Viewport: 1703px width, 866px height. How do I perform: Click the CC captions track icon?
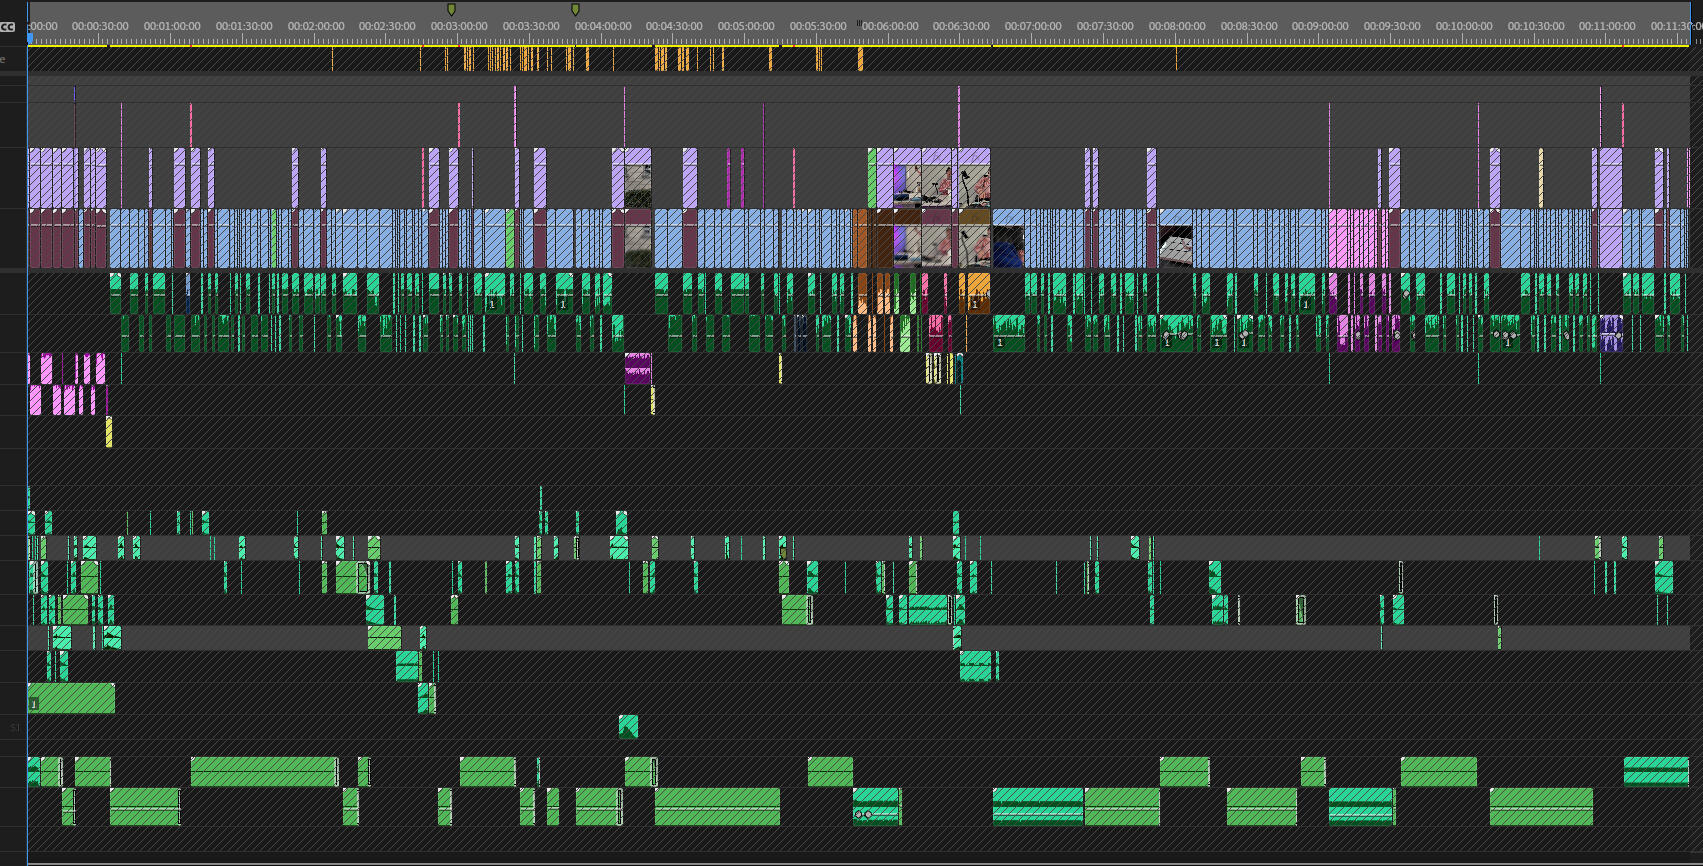click(8, 27)
